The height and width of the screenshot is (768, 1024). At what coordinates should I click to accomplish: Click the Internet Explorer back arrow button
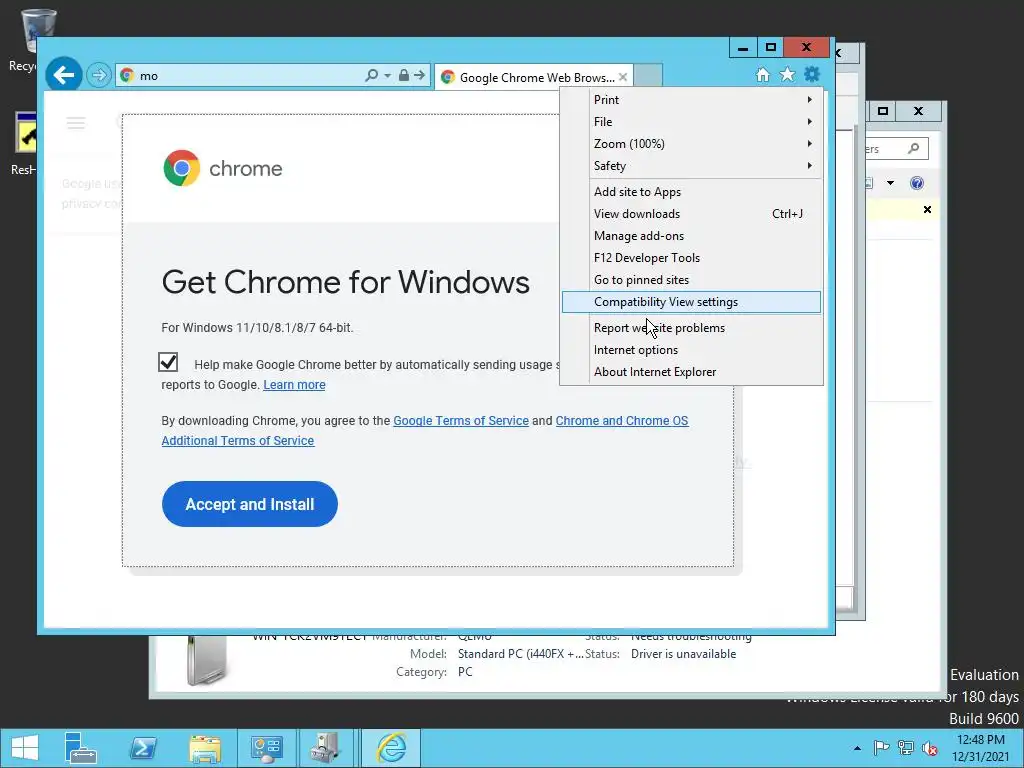click(63, 75)
